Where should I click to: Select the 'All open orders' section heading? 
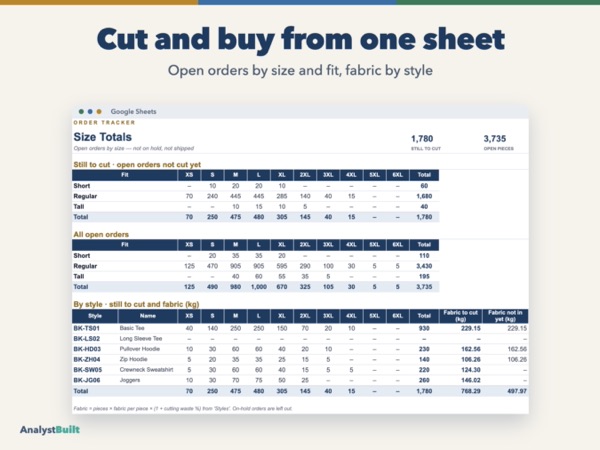[x=101, y=234]
